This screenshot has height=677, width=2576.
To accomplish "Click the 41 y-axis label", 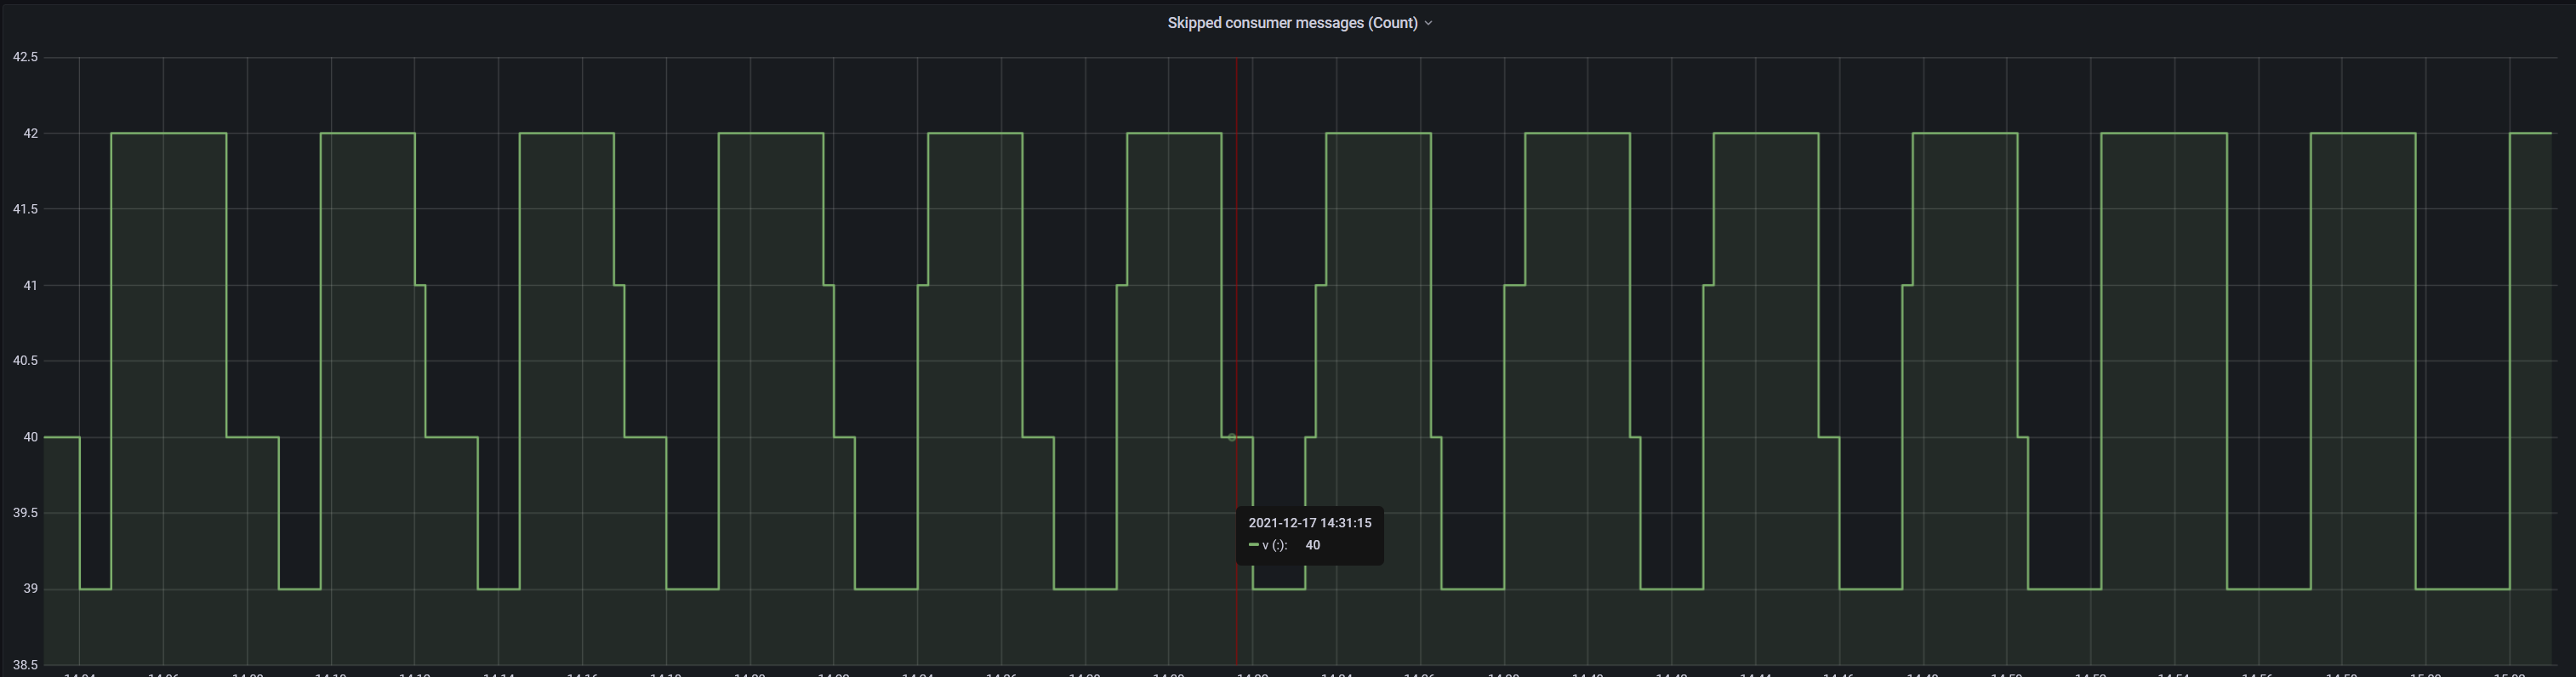I will (31, 285).
